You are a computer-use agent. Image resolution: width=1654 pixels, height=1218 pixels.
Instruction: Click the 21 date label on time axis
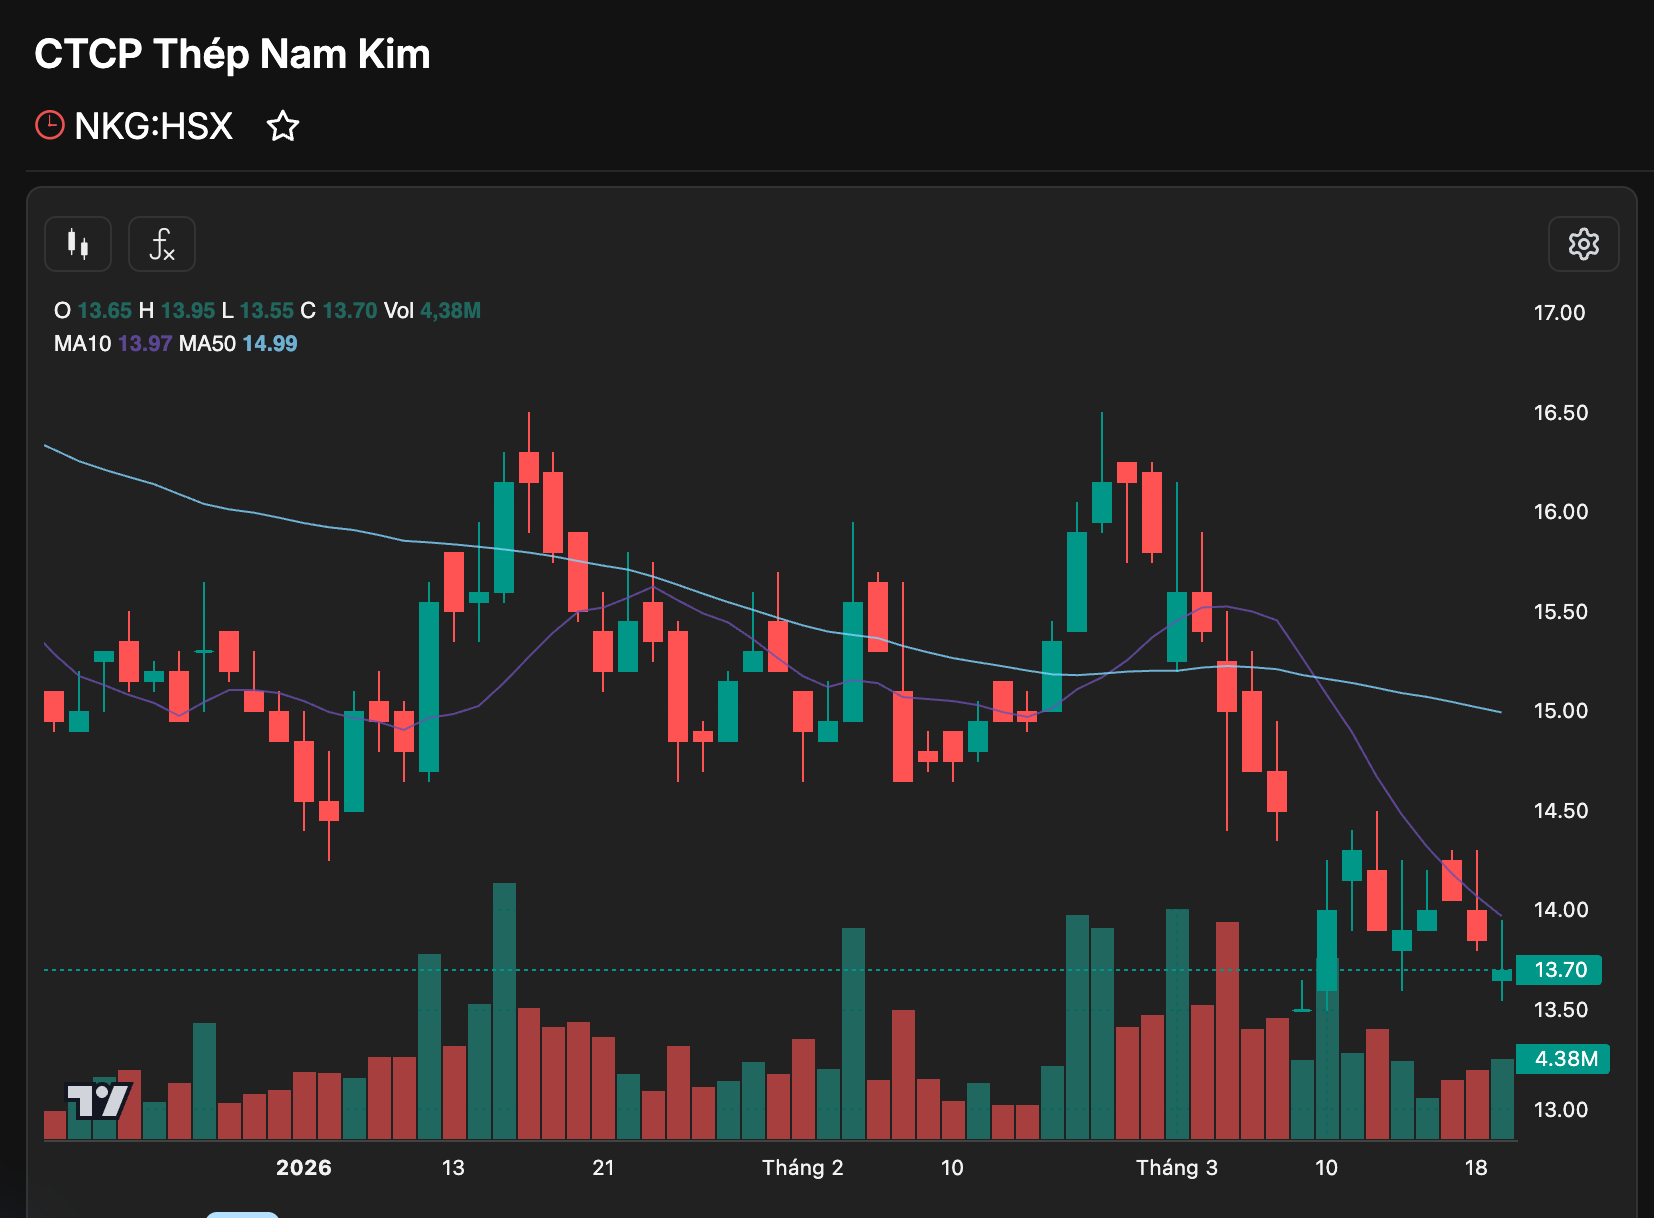pyautogui.click(x=603, y=1168)
